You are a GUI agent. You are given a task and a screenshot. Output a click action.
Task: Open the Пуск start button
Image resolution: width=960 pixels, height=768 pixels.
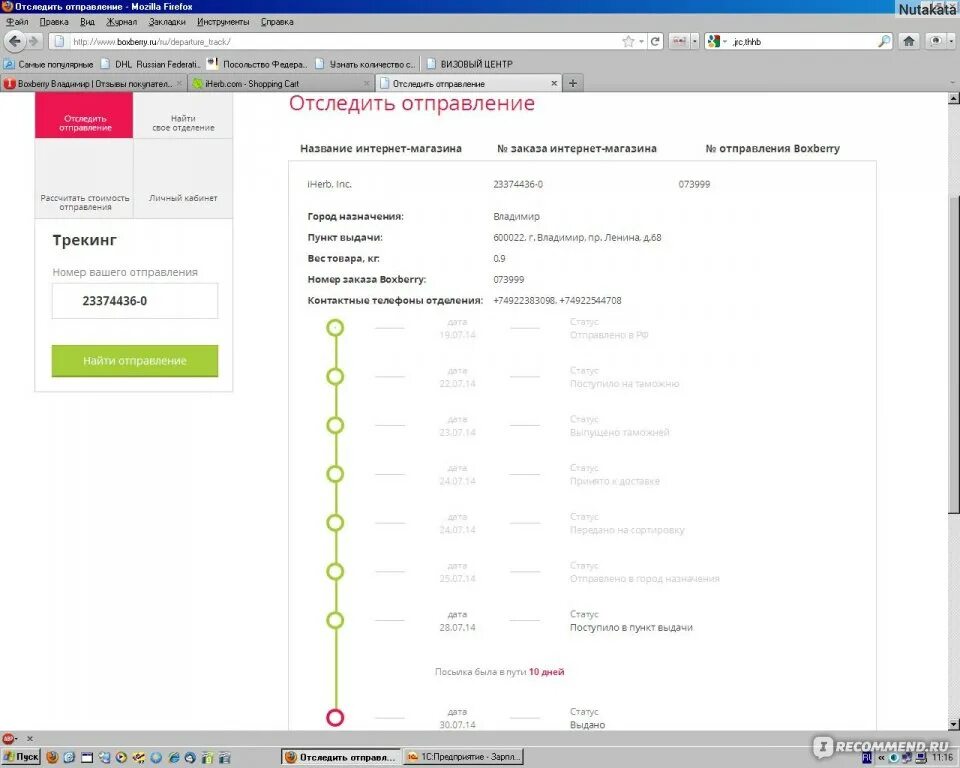pyautogui.click(x=21, y=757)
